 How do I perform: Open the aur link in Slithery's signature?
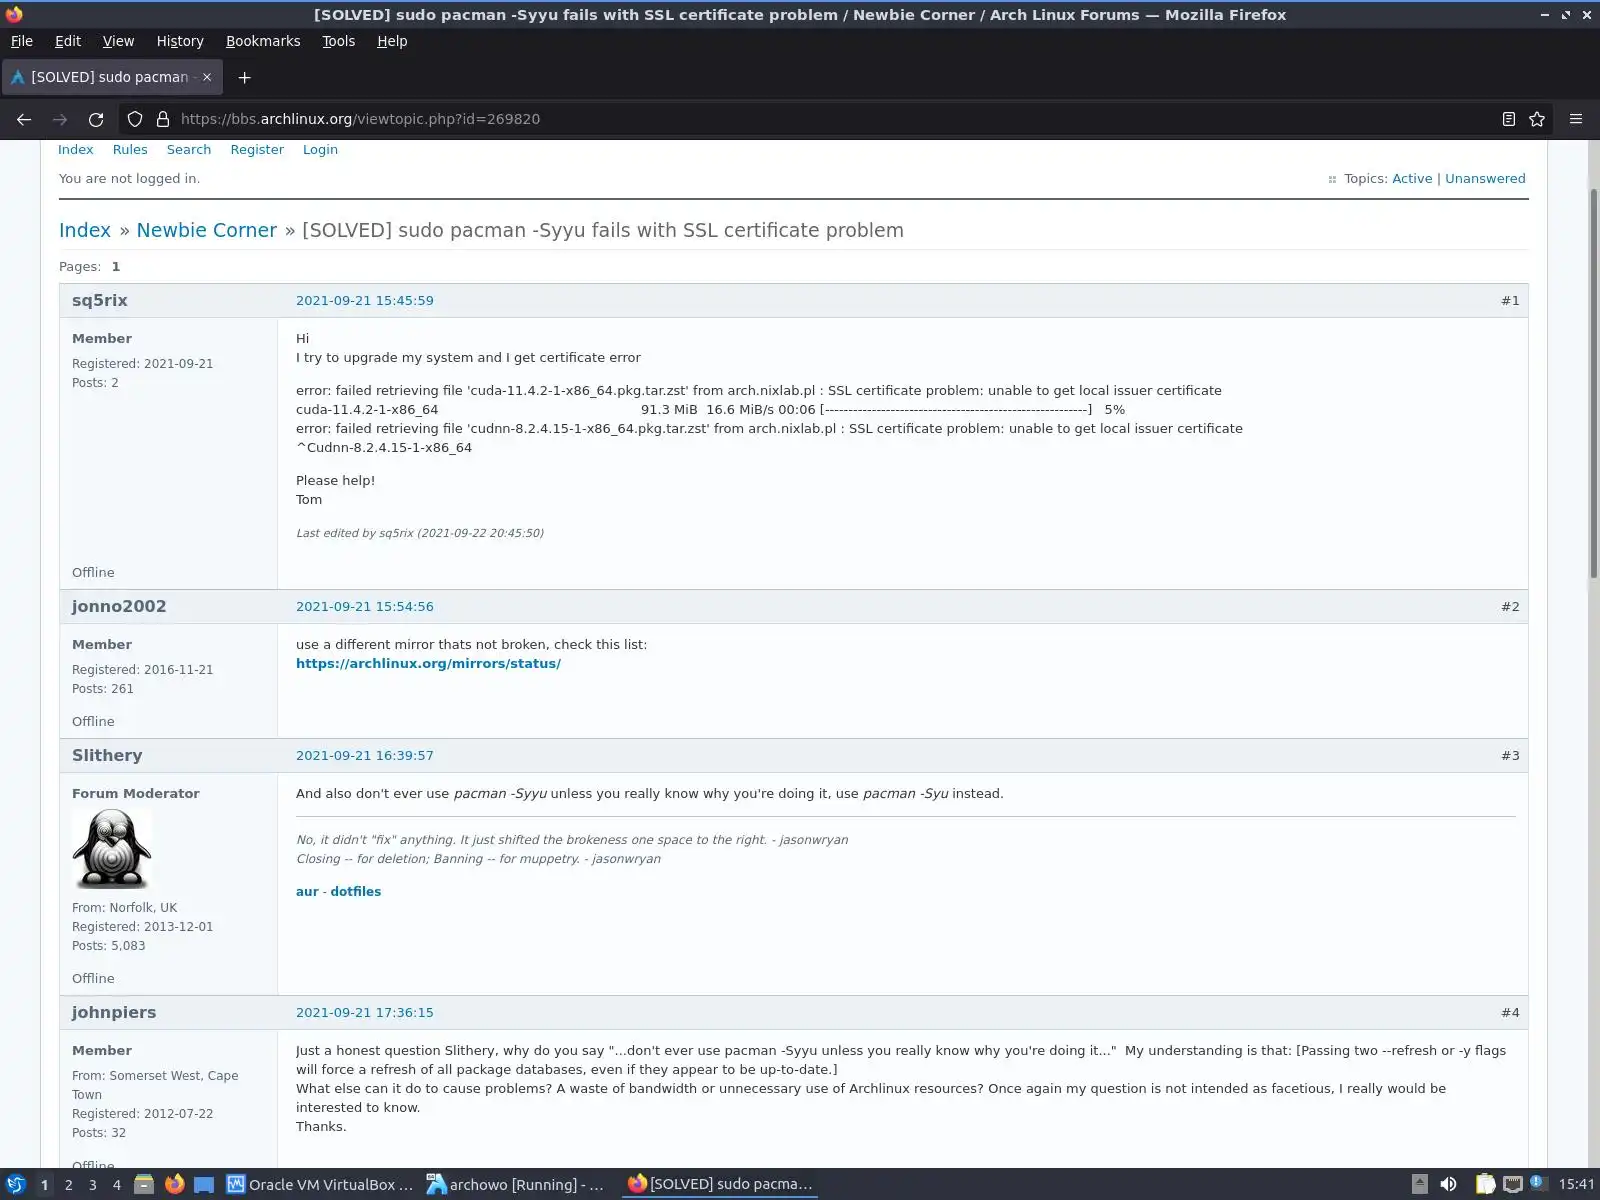[307, 892]
